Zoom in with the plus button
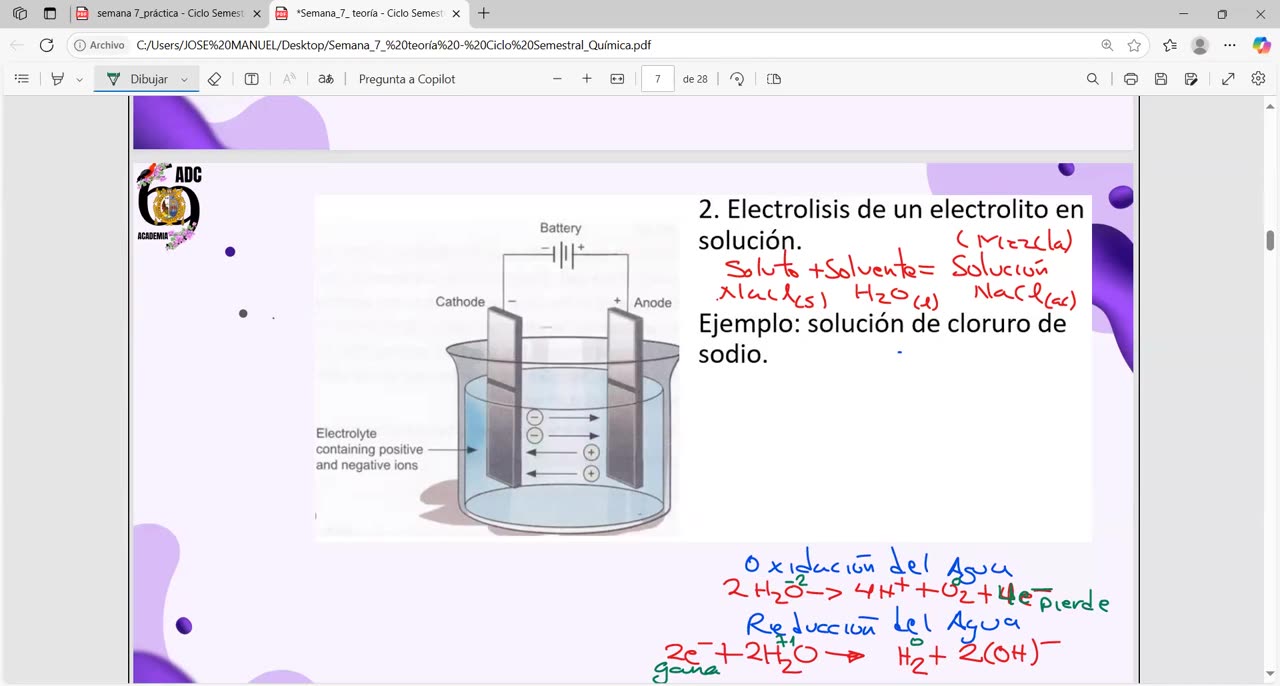The image size is (1280, 686). (587, 79)
